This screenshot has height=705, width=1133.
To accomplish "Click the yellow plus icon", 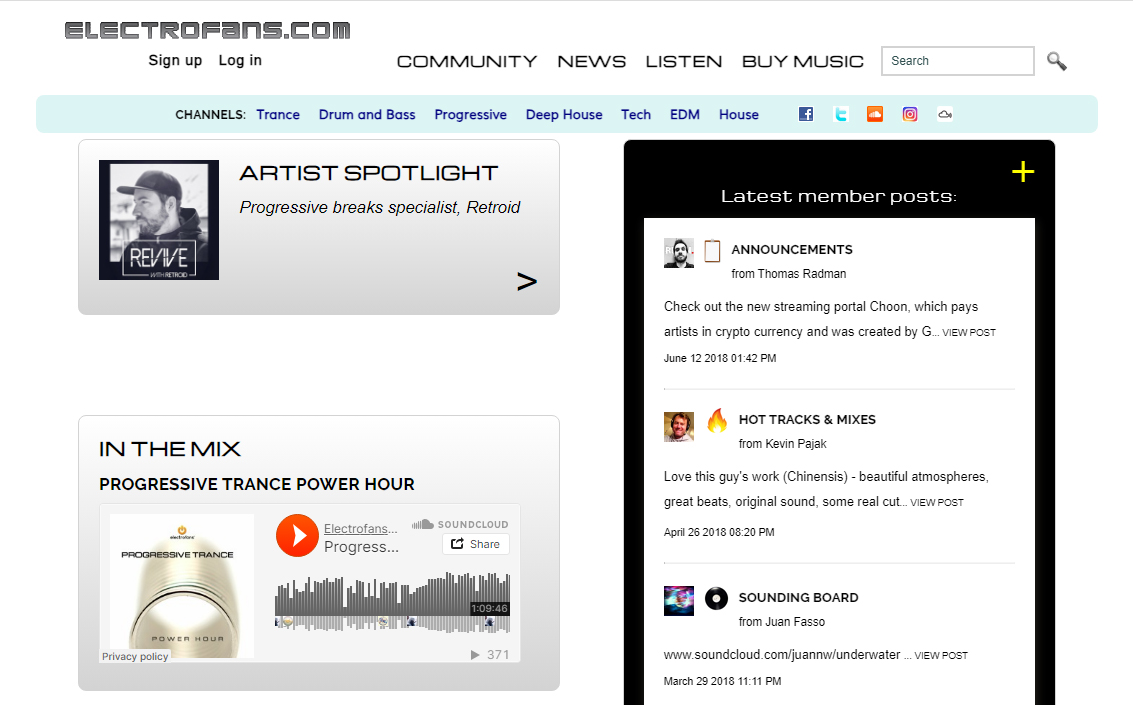I will pos(1022,172).
